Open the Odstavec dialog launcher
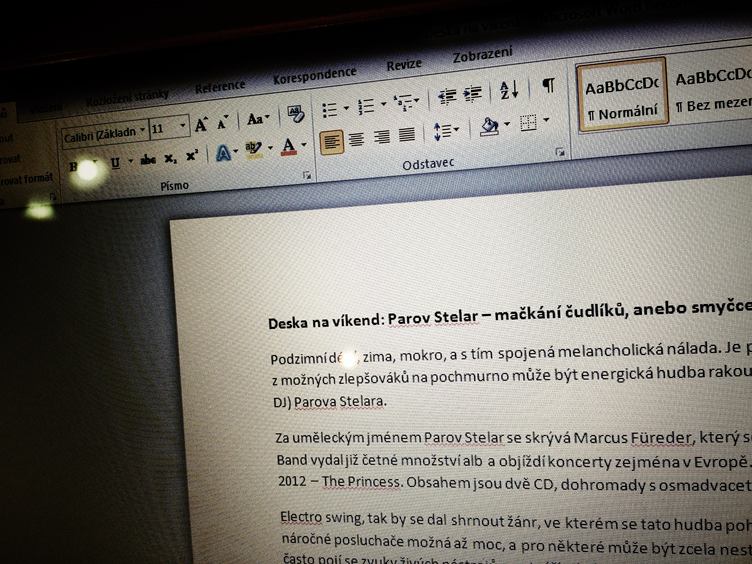 pyautogui.click(x=560, y=153)
